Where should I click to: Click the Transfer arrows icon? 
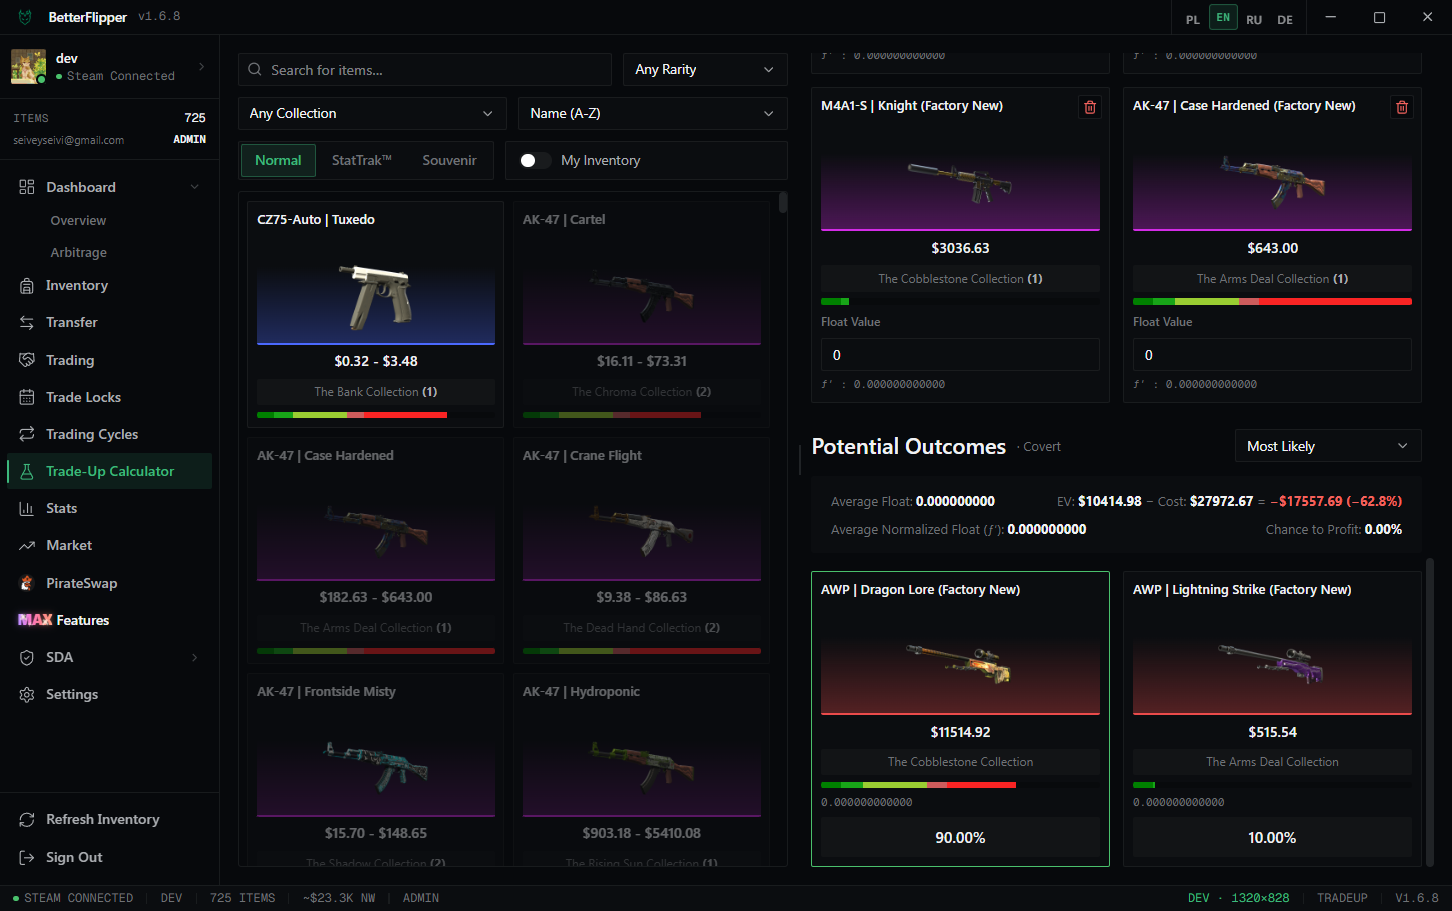pyautogui.click(x=27, y=323)
